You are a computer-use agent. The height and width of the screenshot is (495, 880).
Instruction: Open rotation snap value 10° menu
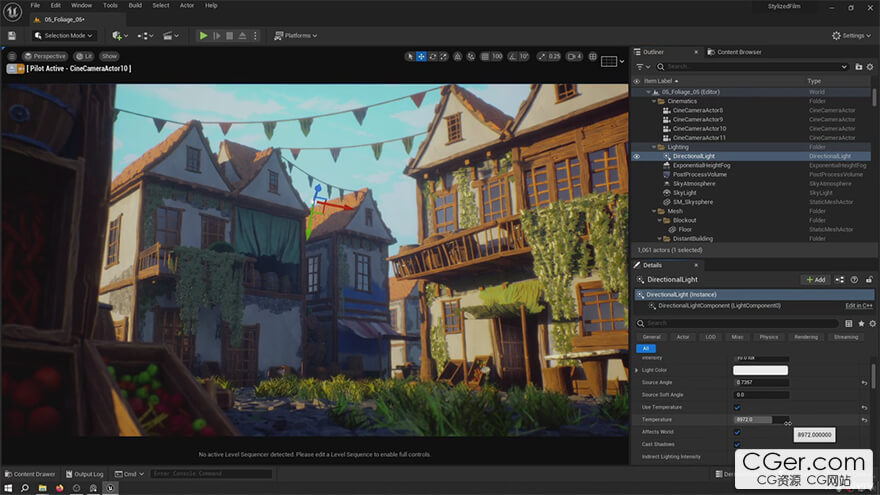point(524,56)
